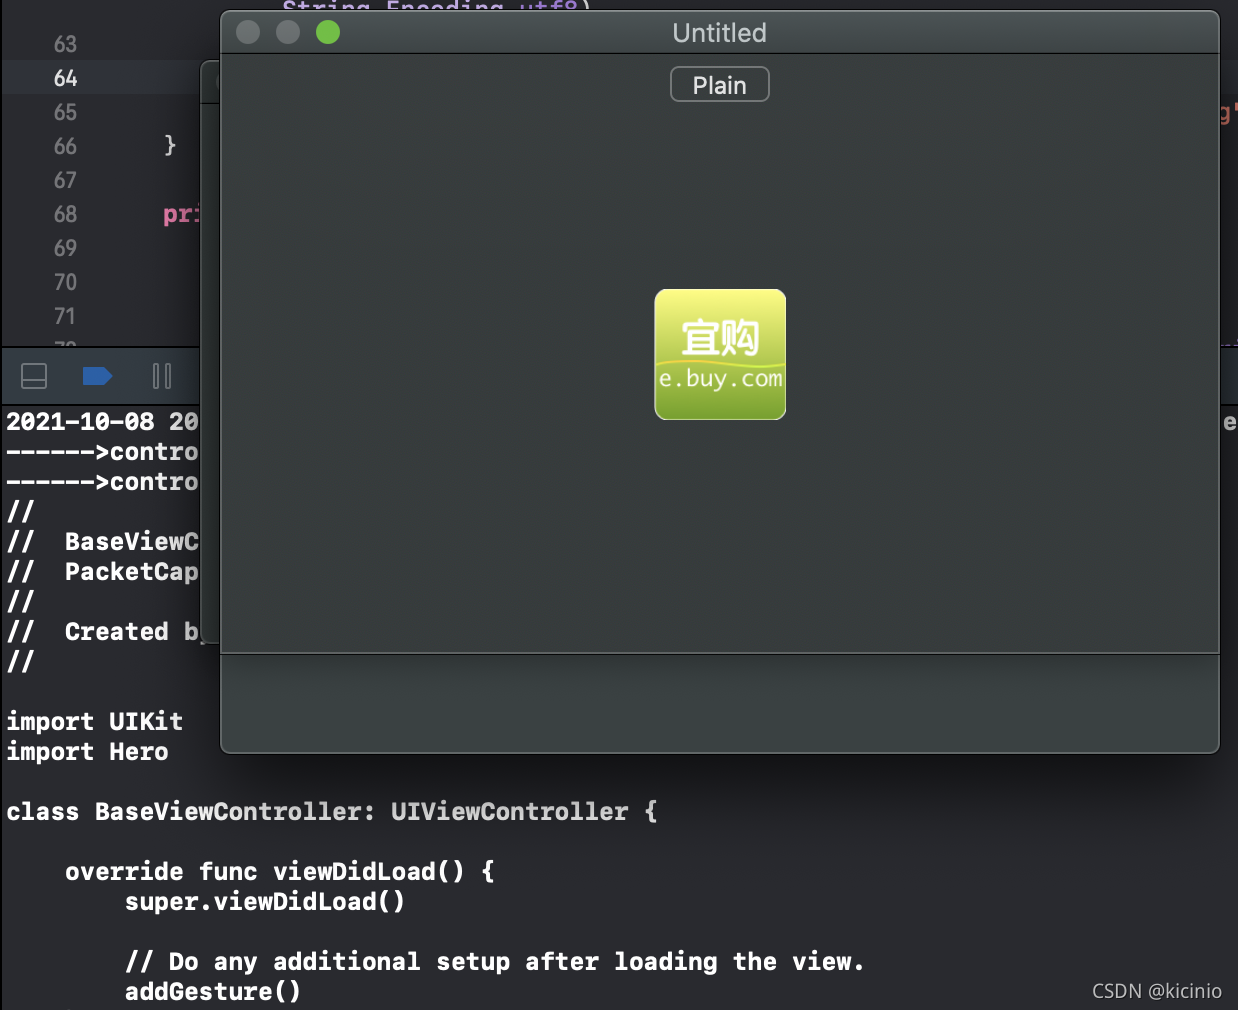Click 'Do any additional setup' comment line

(x=495, y=962)
